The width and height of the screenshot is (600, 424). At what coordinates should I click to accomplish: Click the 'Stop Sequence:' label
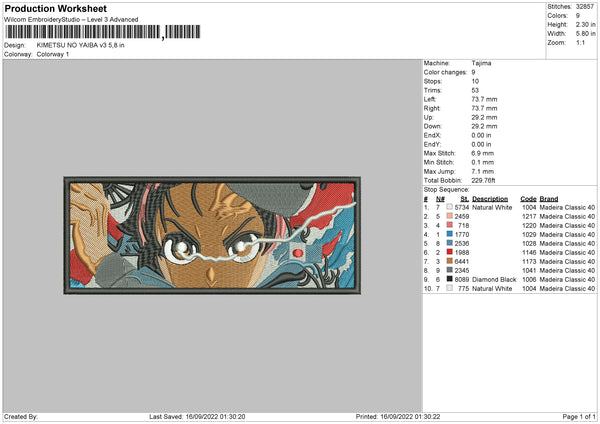(x=446, y=190)
